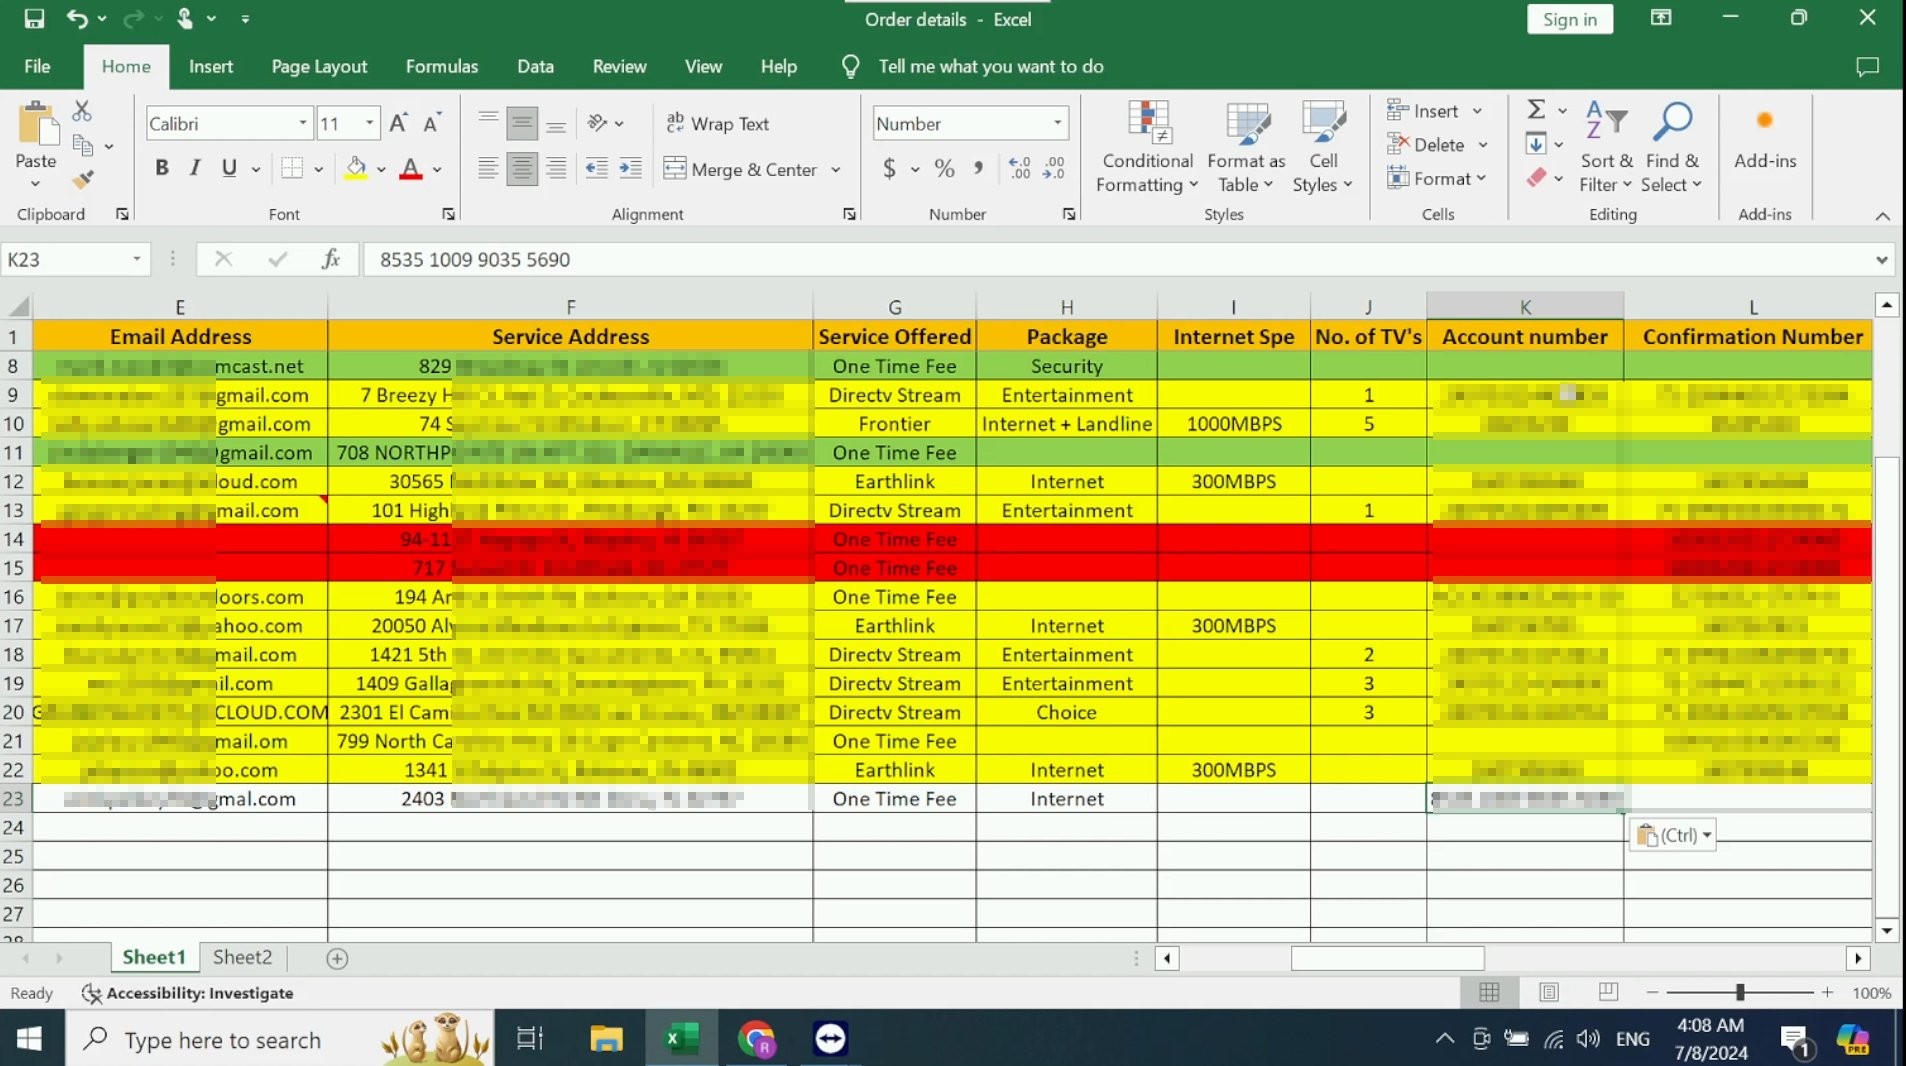Image resolution: width=1906 pixels, height=1066 pixels.
Task: Decrease font size with the small A icon
Action: pos(432,123)
